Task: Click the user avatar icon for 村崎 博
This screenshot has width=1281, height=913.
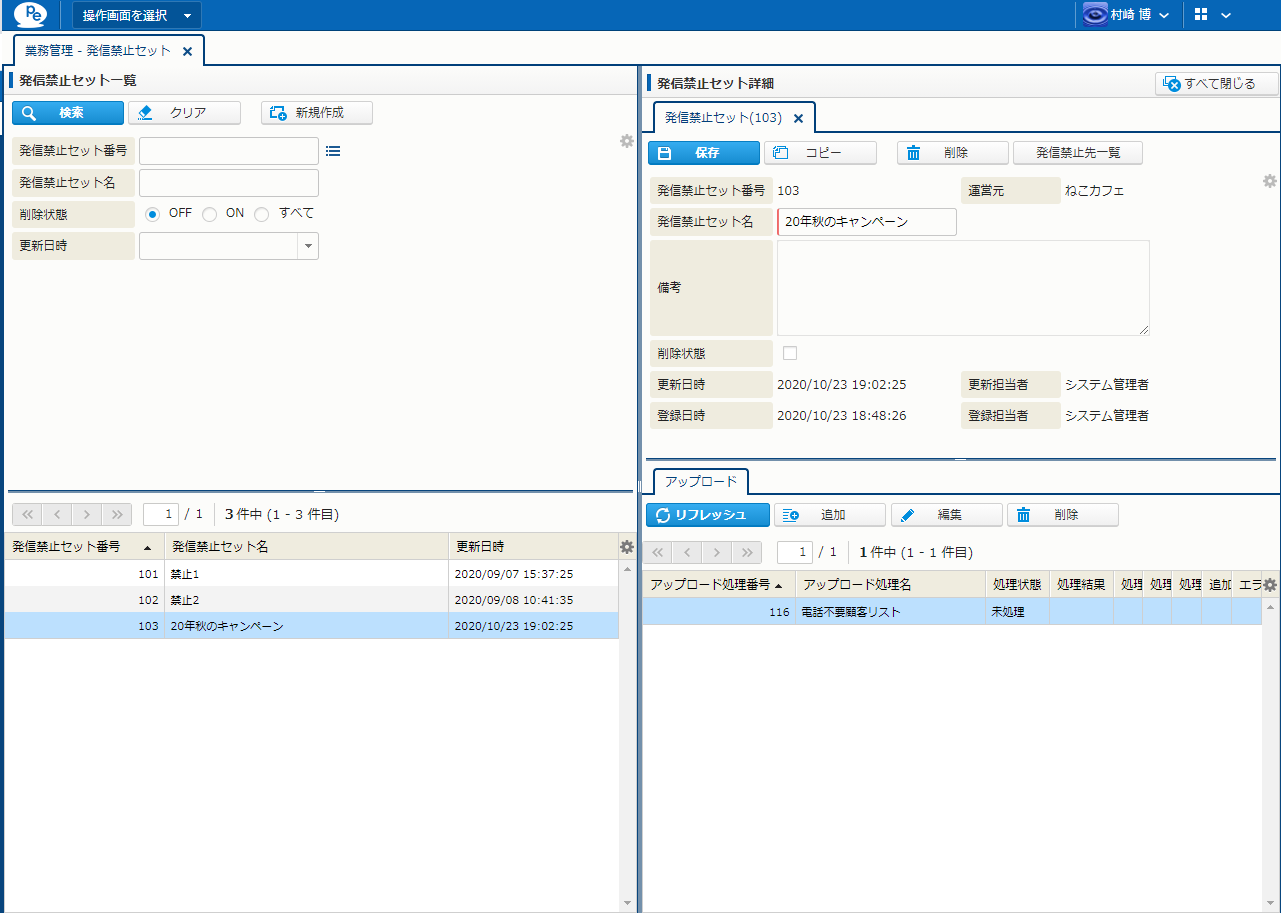Action: tap(1095, 15)
